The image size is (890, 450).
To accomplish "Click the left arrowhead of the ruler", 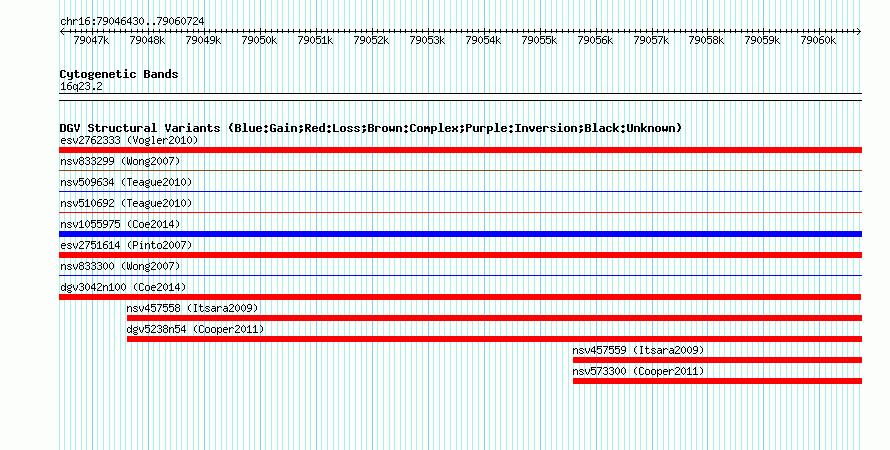I will click(x=62, y=31).
